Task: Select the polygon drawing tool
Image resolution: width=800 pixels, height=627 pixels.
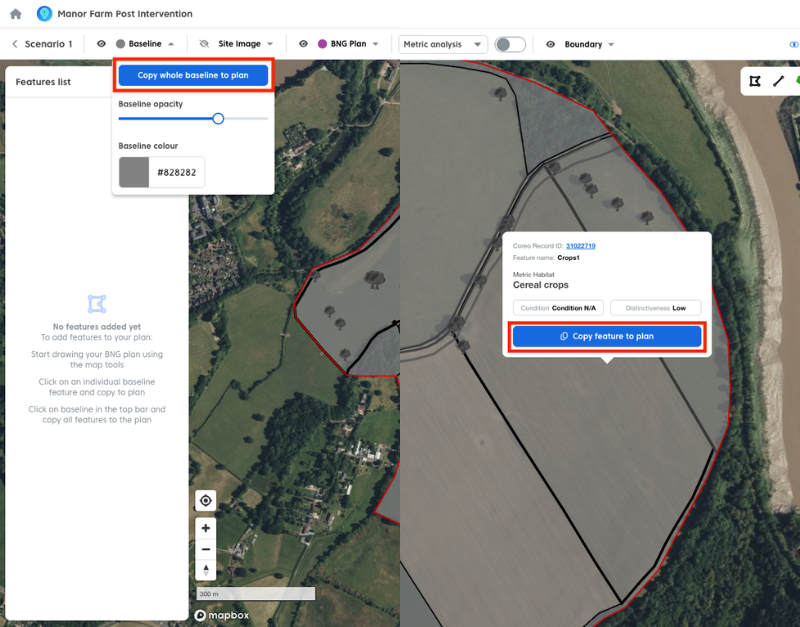Action: [x=755, y=81]
